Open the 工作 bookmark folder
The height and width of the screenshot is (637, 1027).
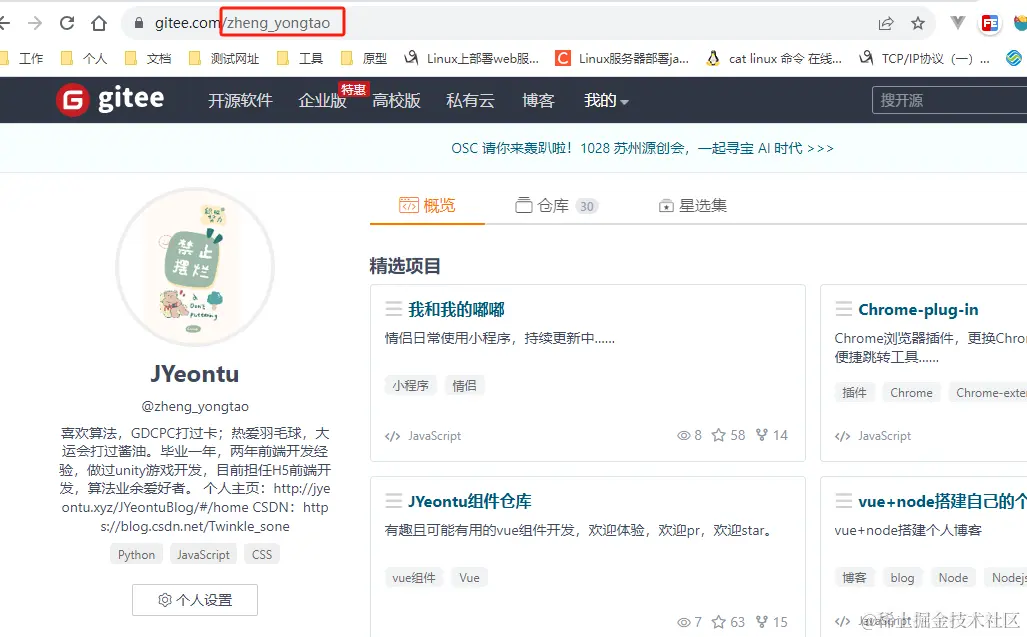point(22,59)
